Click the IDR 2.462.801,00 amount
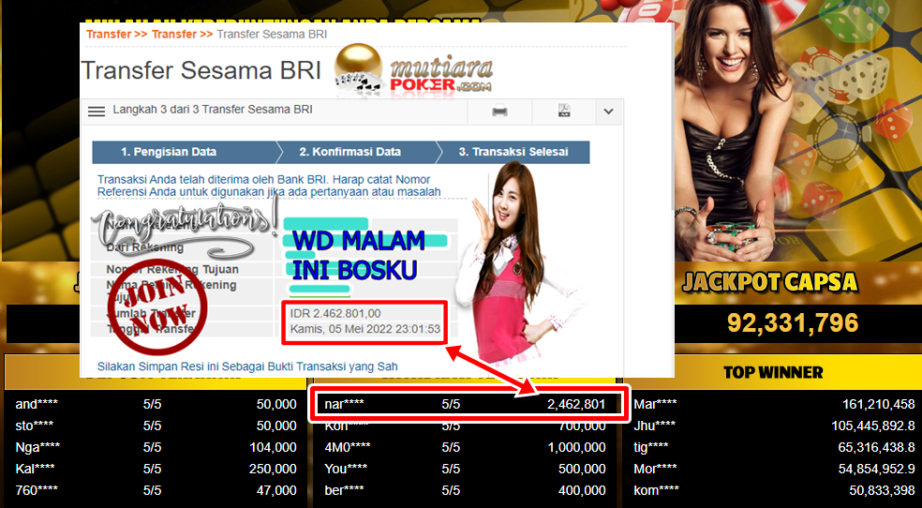 [335, 314]
